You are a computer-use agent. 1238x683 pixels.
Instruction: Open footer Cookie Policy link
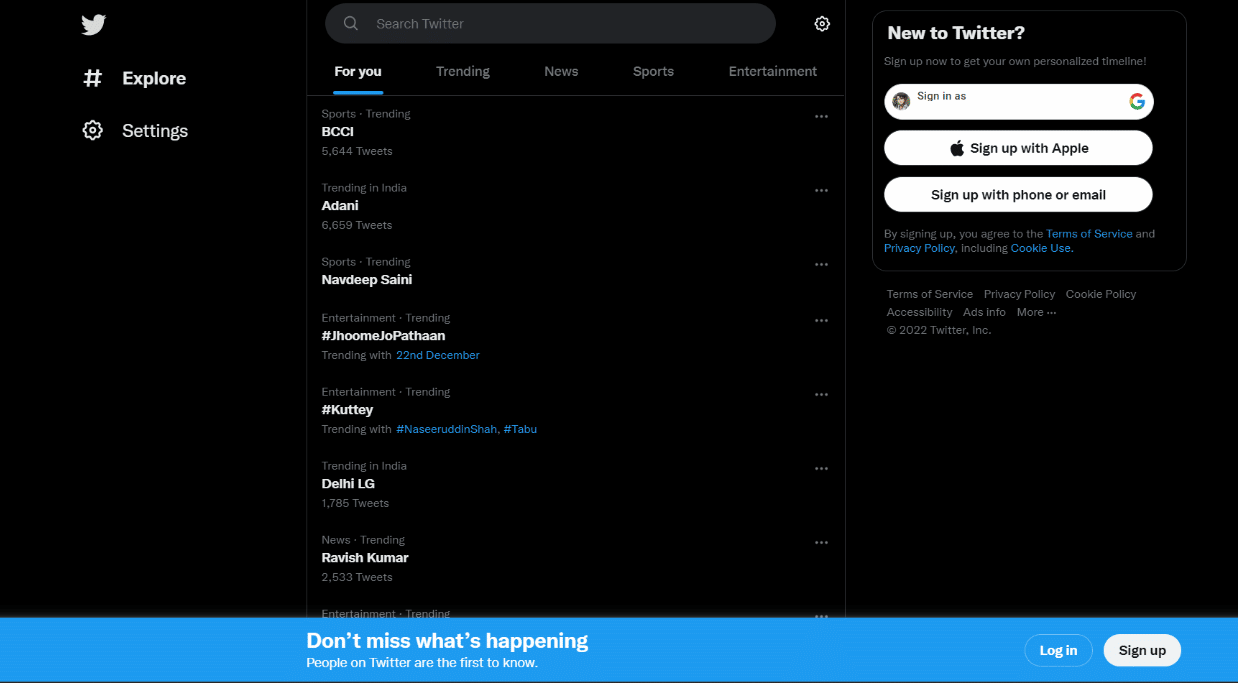pos(1101,294)
